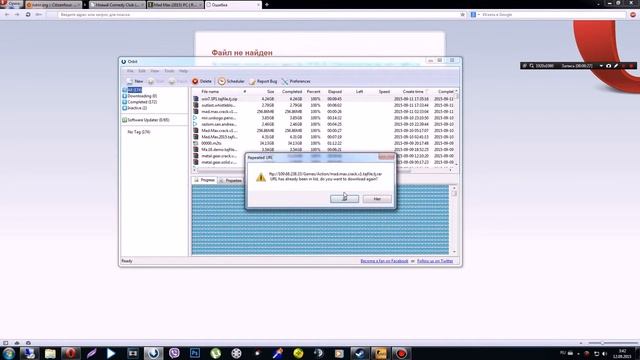640x360 pixels.
Task: Open the recording overlay dropdown arrow
Action: point(601,66)
